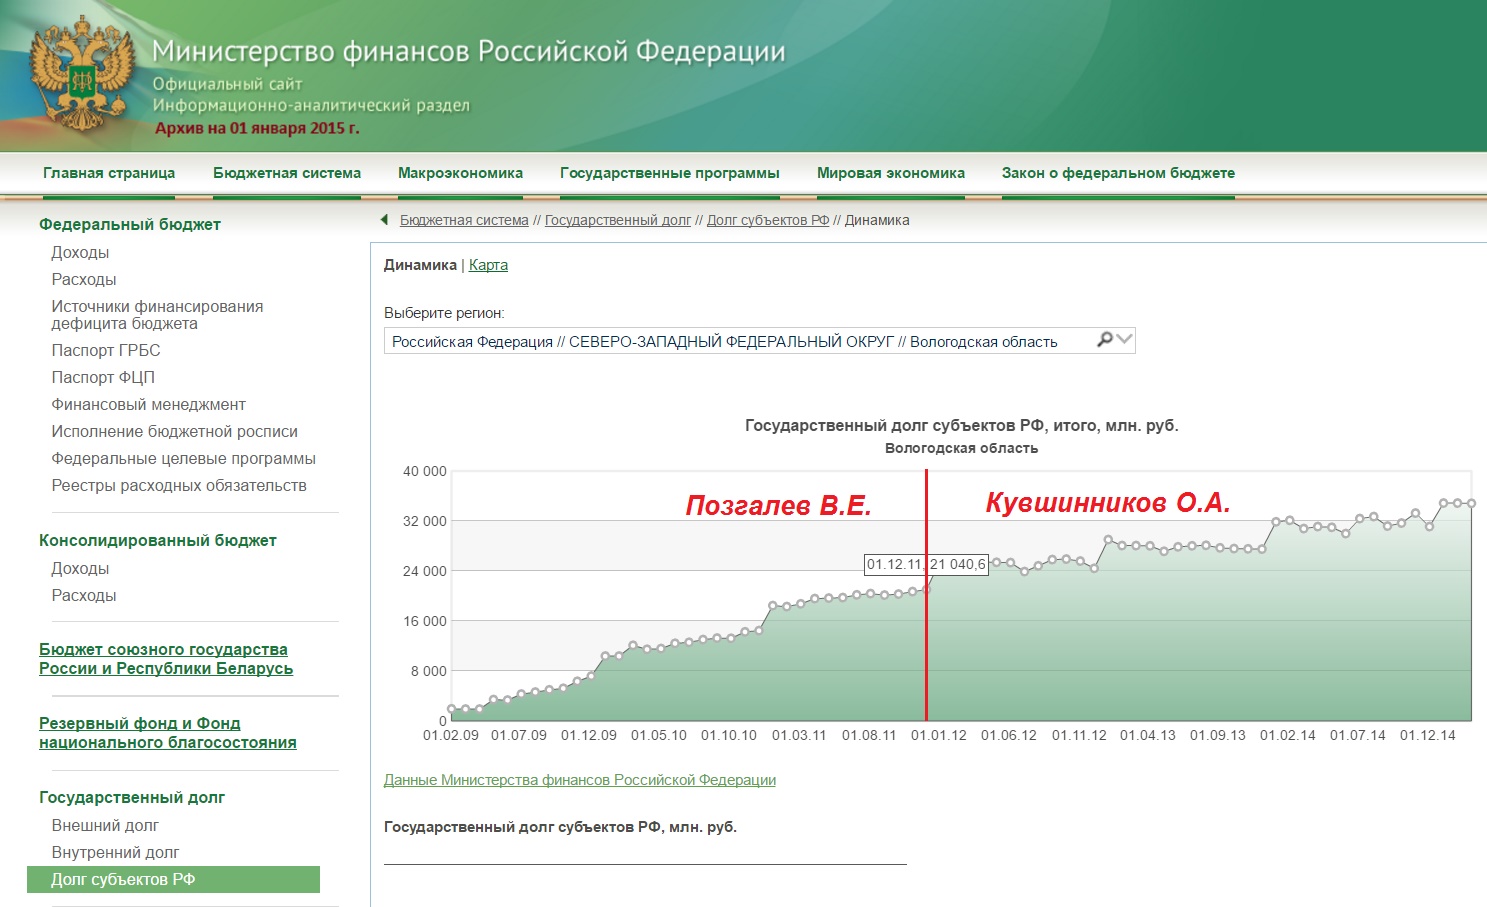
Task: Click the magnifier icon in region selector
Action: (x=1104, y=340)
